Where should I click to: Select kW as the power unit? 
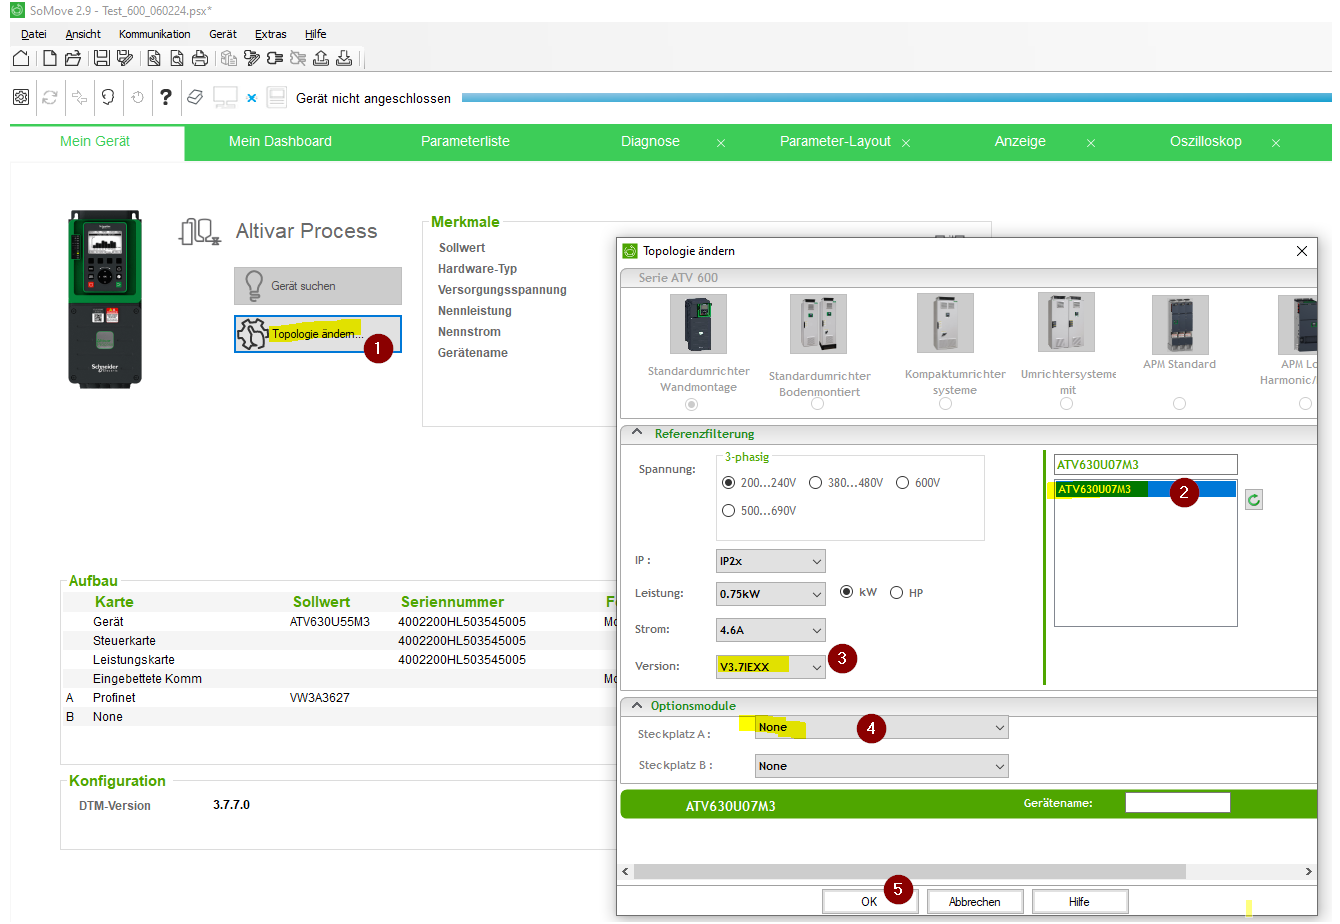click(x=847, y=592)
